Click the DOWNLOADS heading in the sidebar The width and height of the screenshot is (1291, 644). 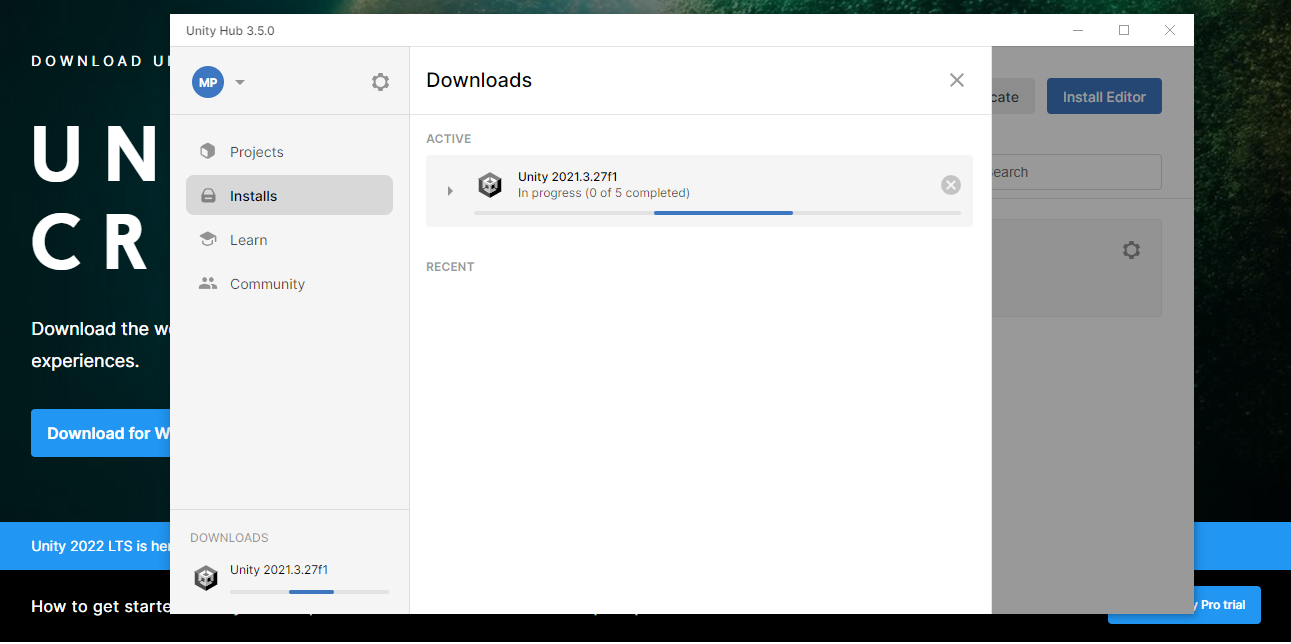point(229,538)
